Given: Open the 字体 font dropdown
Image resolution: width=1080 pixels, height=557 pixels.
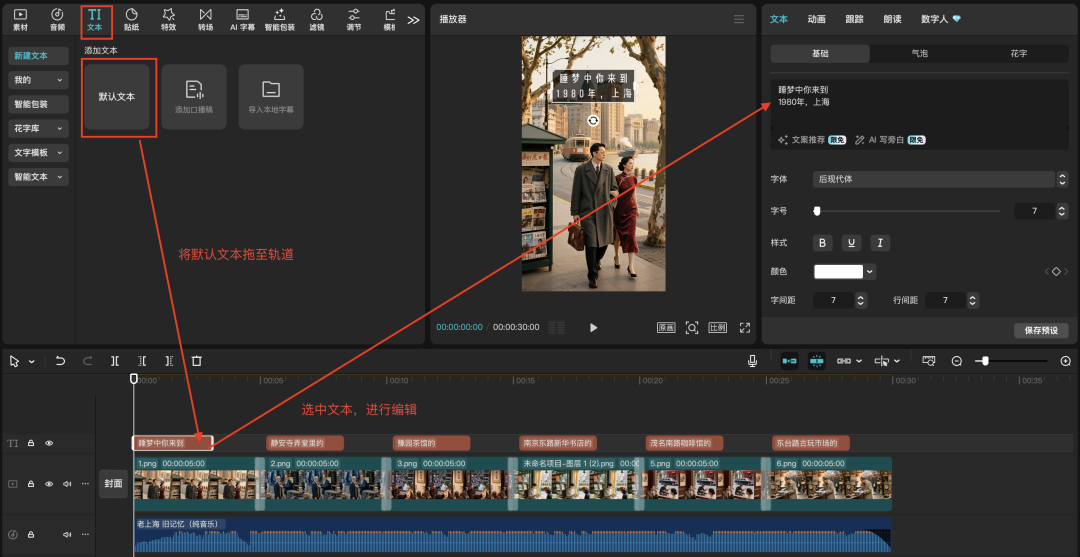Looking at the screenshot, I should point(940,179).
